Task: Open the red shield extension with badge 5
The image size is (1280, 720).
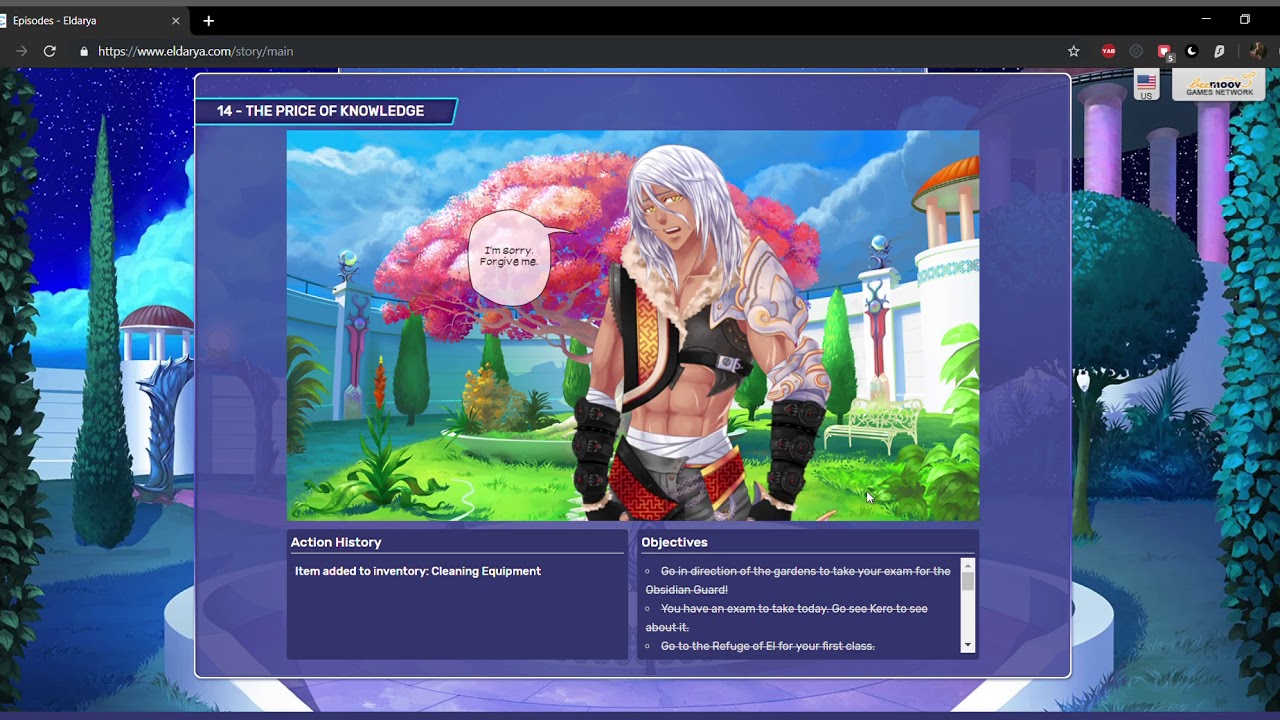Action: pyautogui.click(x=1164, y=52)
